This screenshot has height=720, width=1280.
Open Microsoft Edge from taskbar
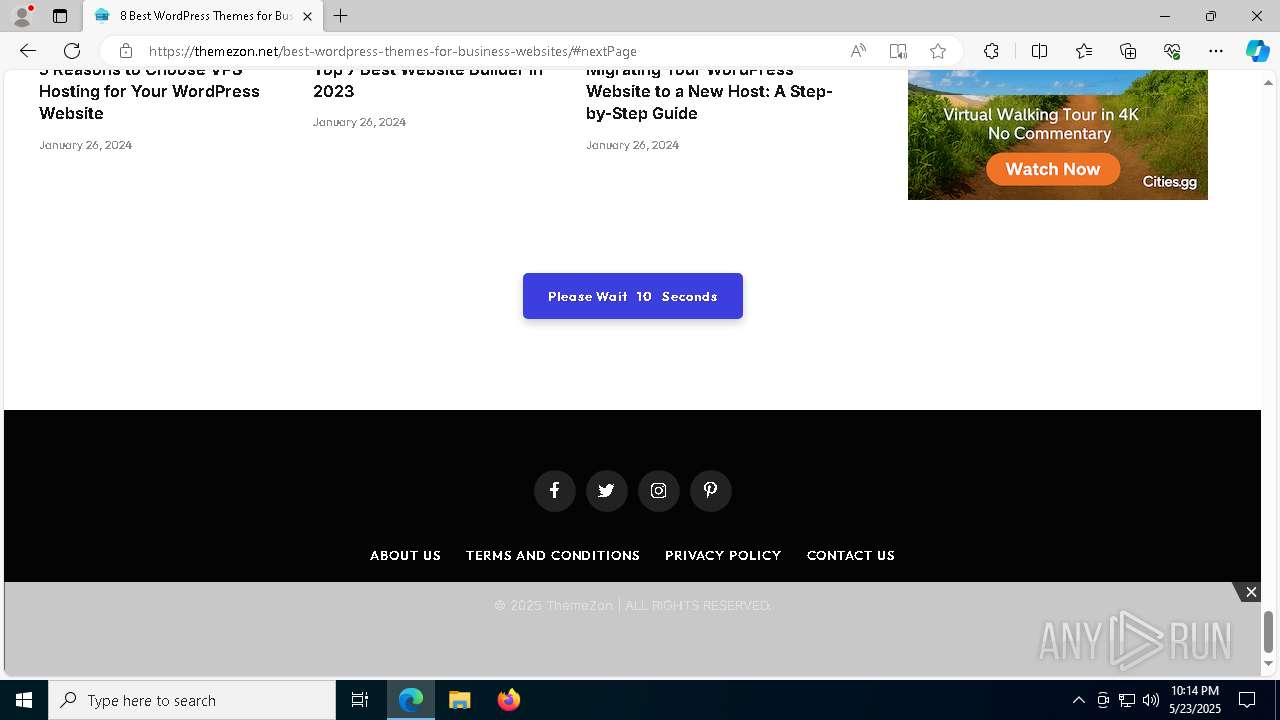(411, 700)
